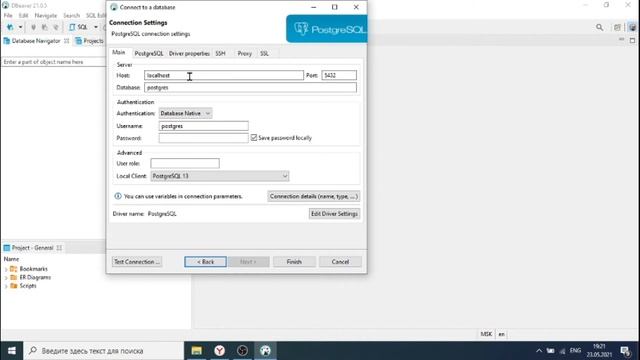The width and height of the screenshot is (640, 360).
Task: Click the minimize editor area icon
Action: [x=621, y=40]
